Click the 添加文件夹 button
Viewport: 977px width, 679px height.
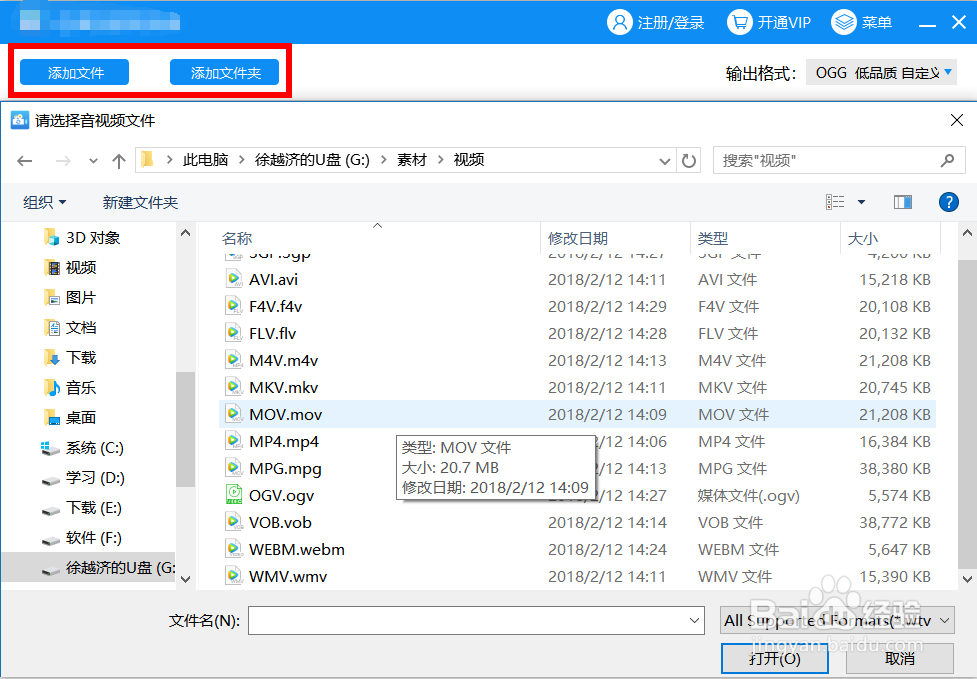(x=225, y=72)
